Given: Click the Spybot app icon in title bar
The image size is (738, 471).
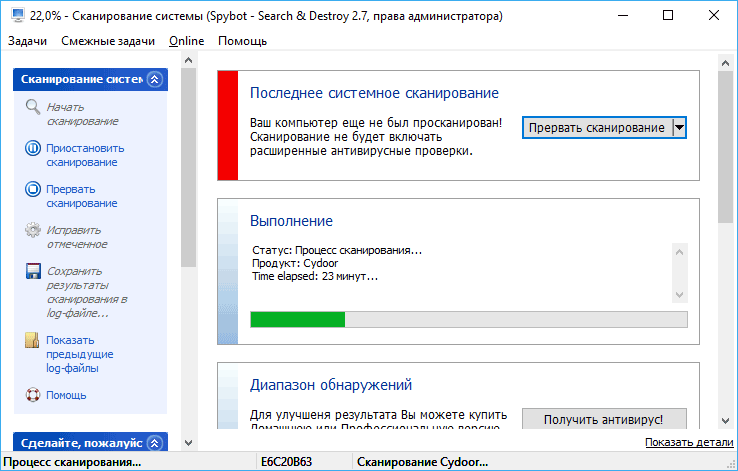Looking at the screenshot, I should 17,16.
